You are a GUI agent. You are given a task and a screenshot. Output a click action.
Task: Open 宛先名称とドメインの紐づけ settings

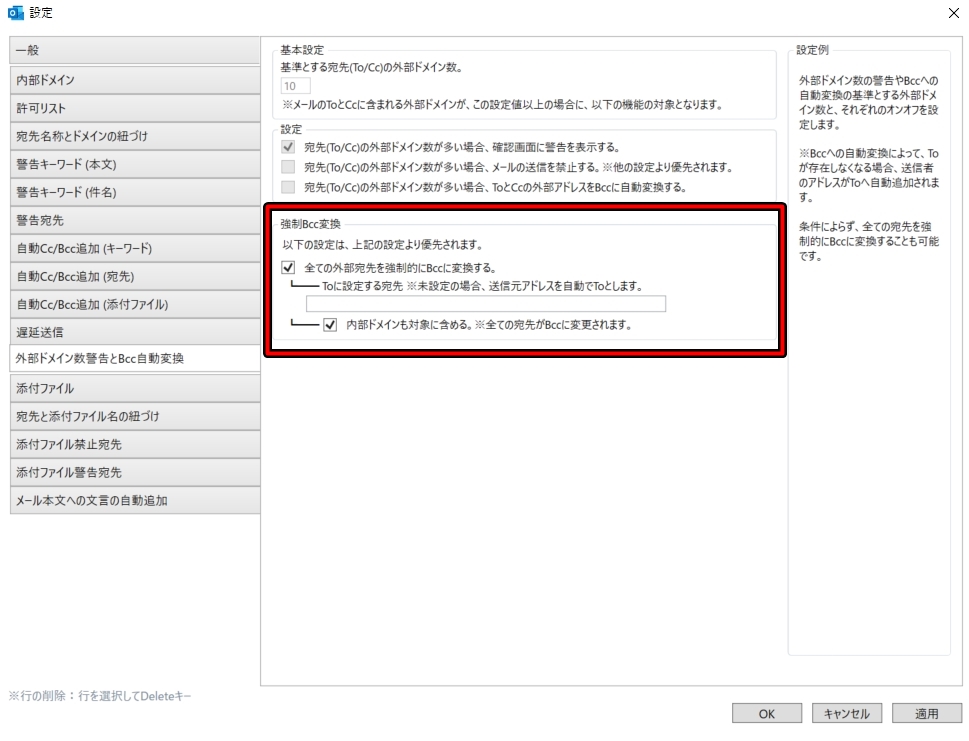135,138
